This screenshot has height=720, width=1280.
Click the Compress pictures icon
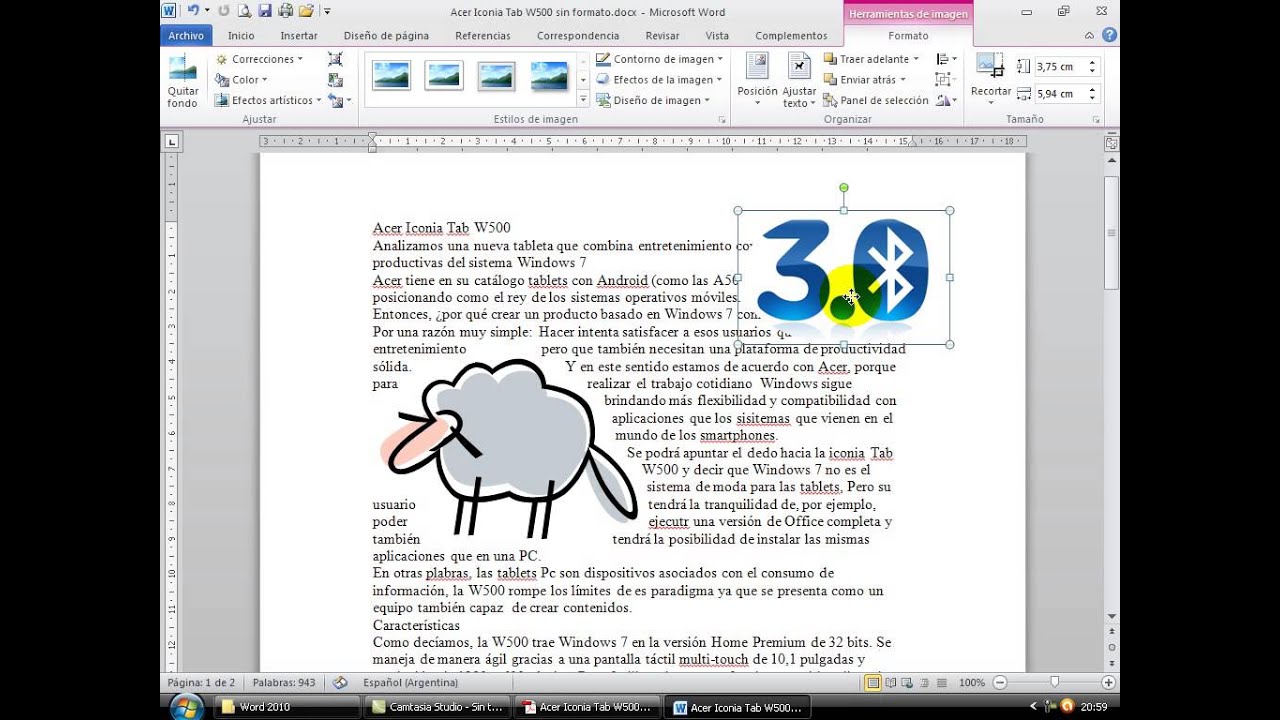[335, 59]
